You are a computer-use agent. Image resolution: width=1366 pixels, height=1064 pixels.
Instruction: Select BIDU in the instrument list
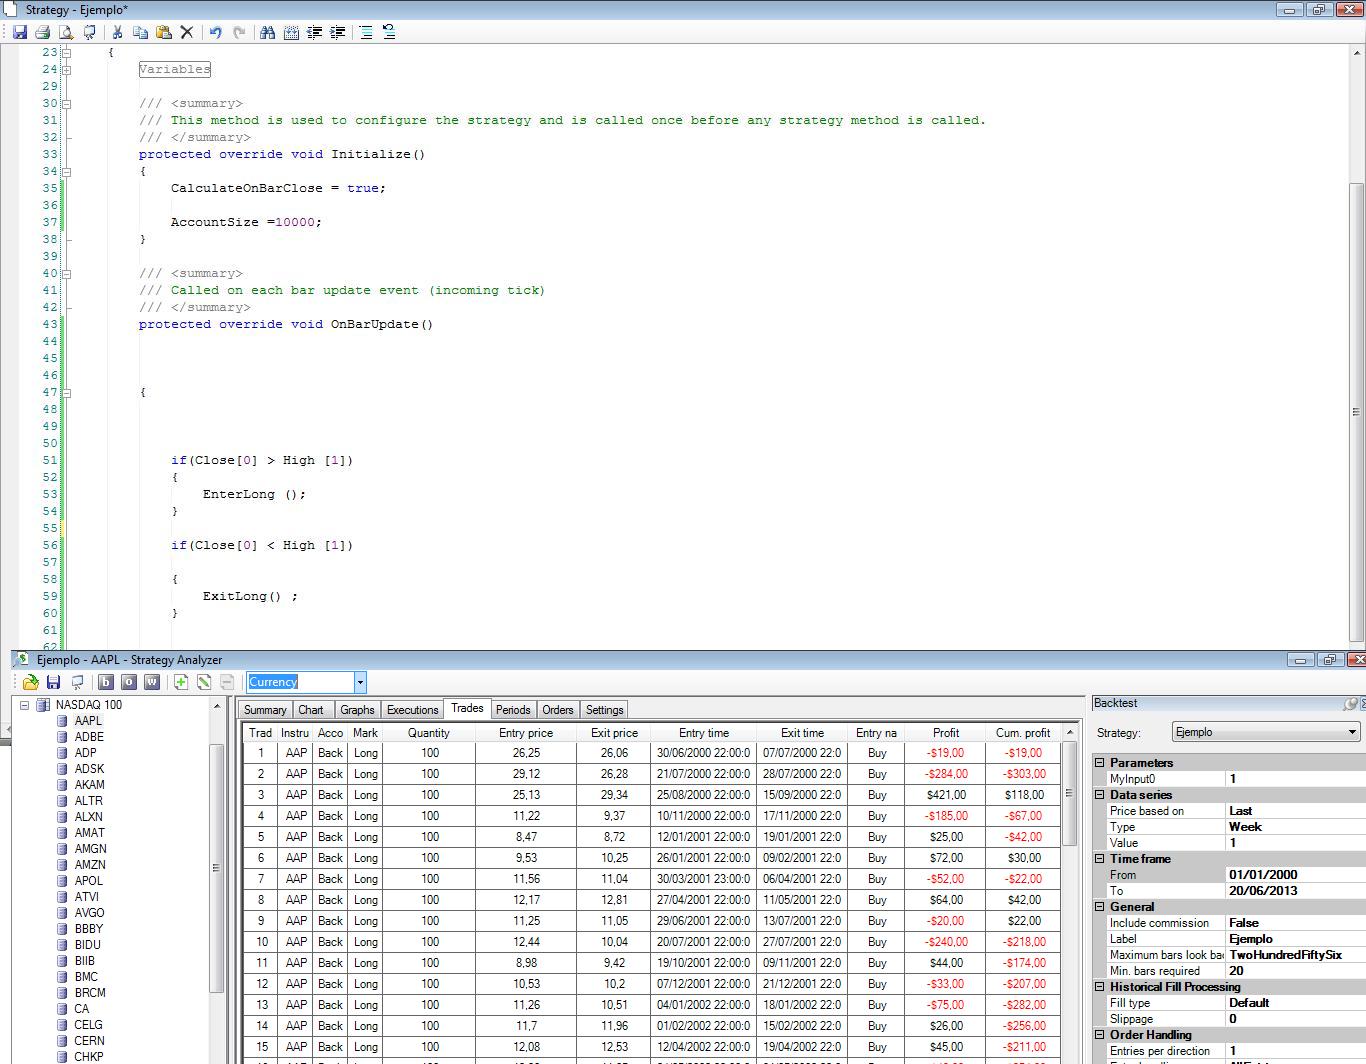[88, 945]
